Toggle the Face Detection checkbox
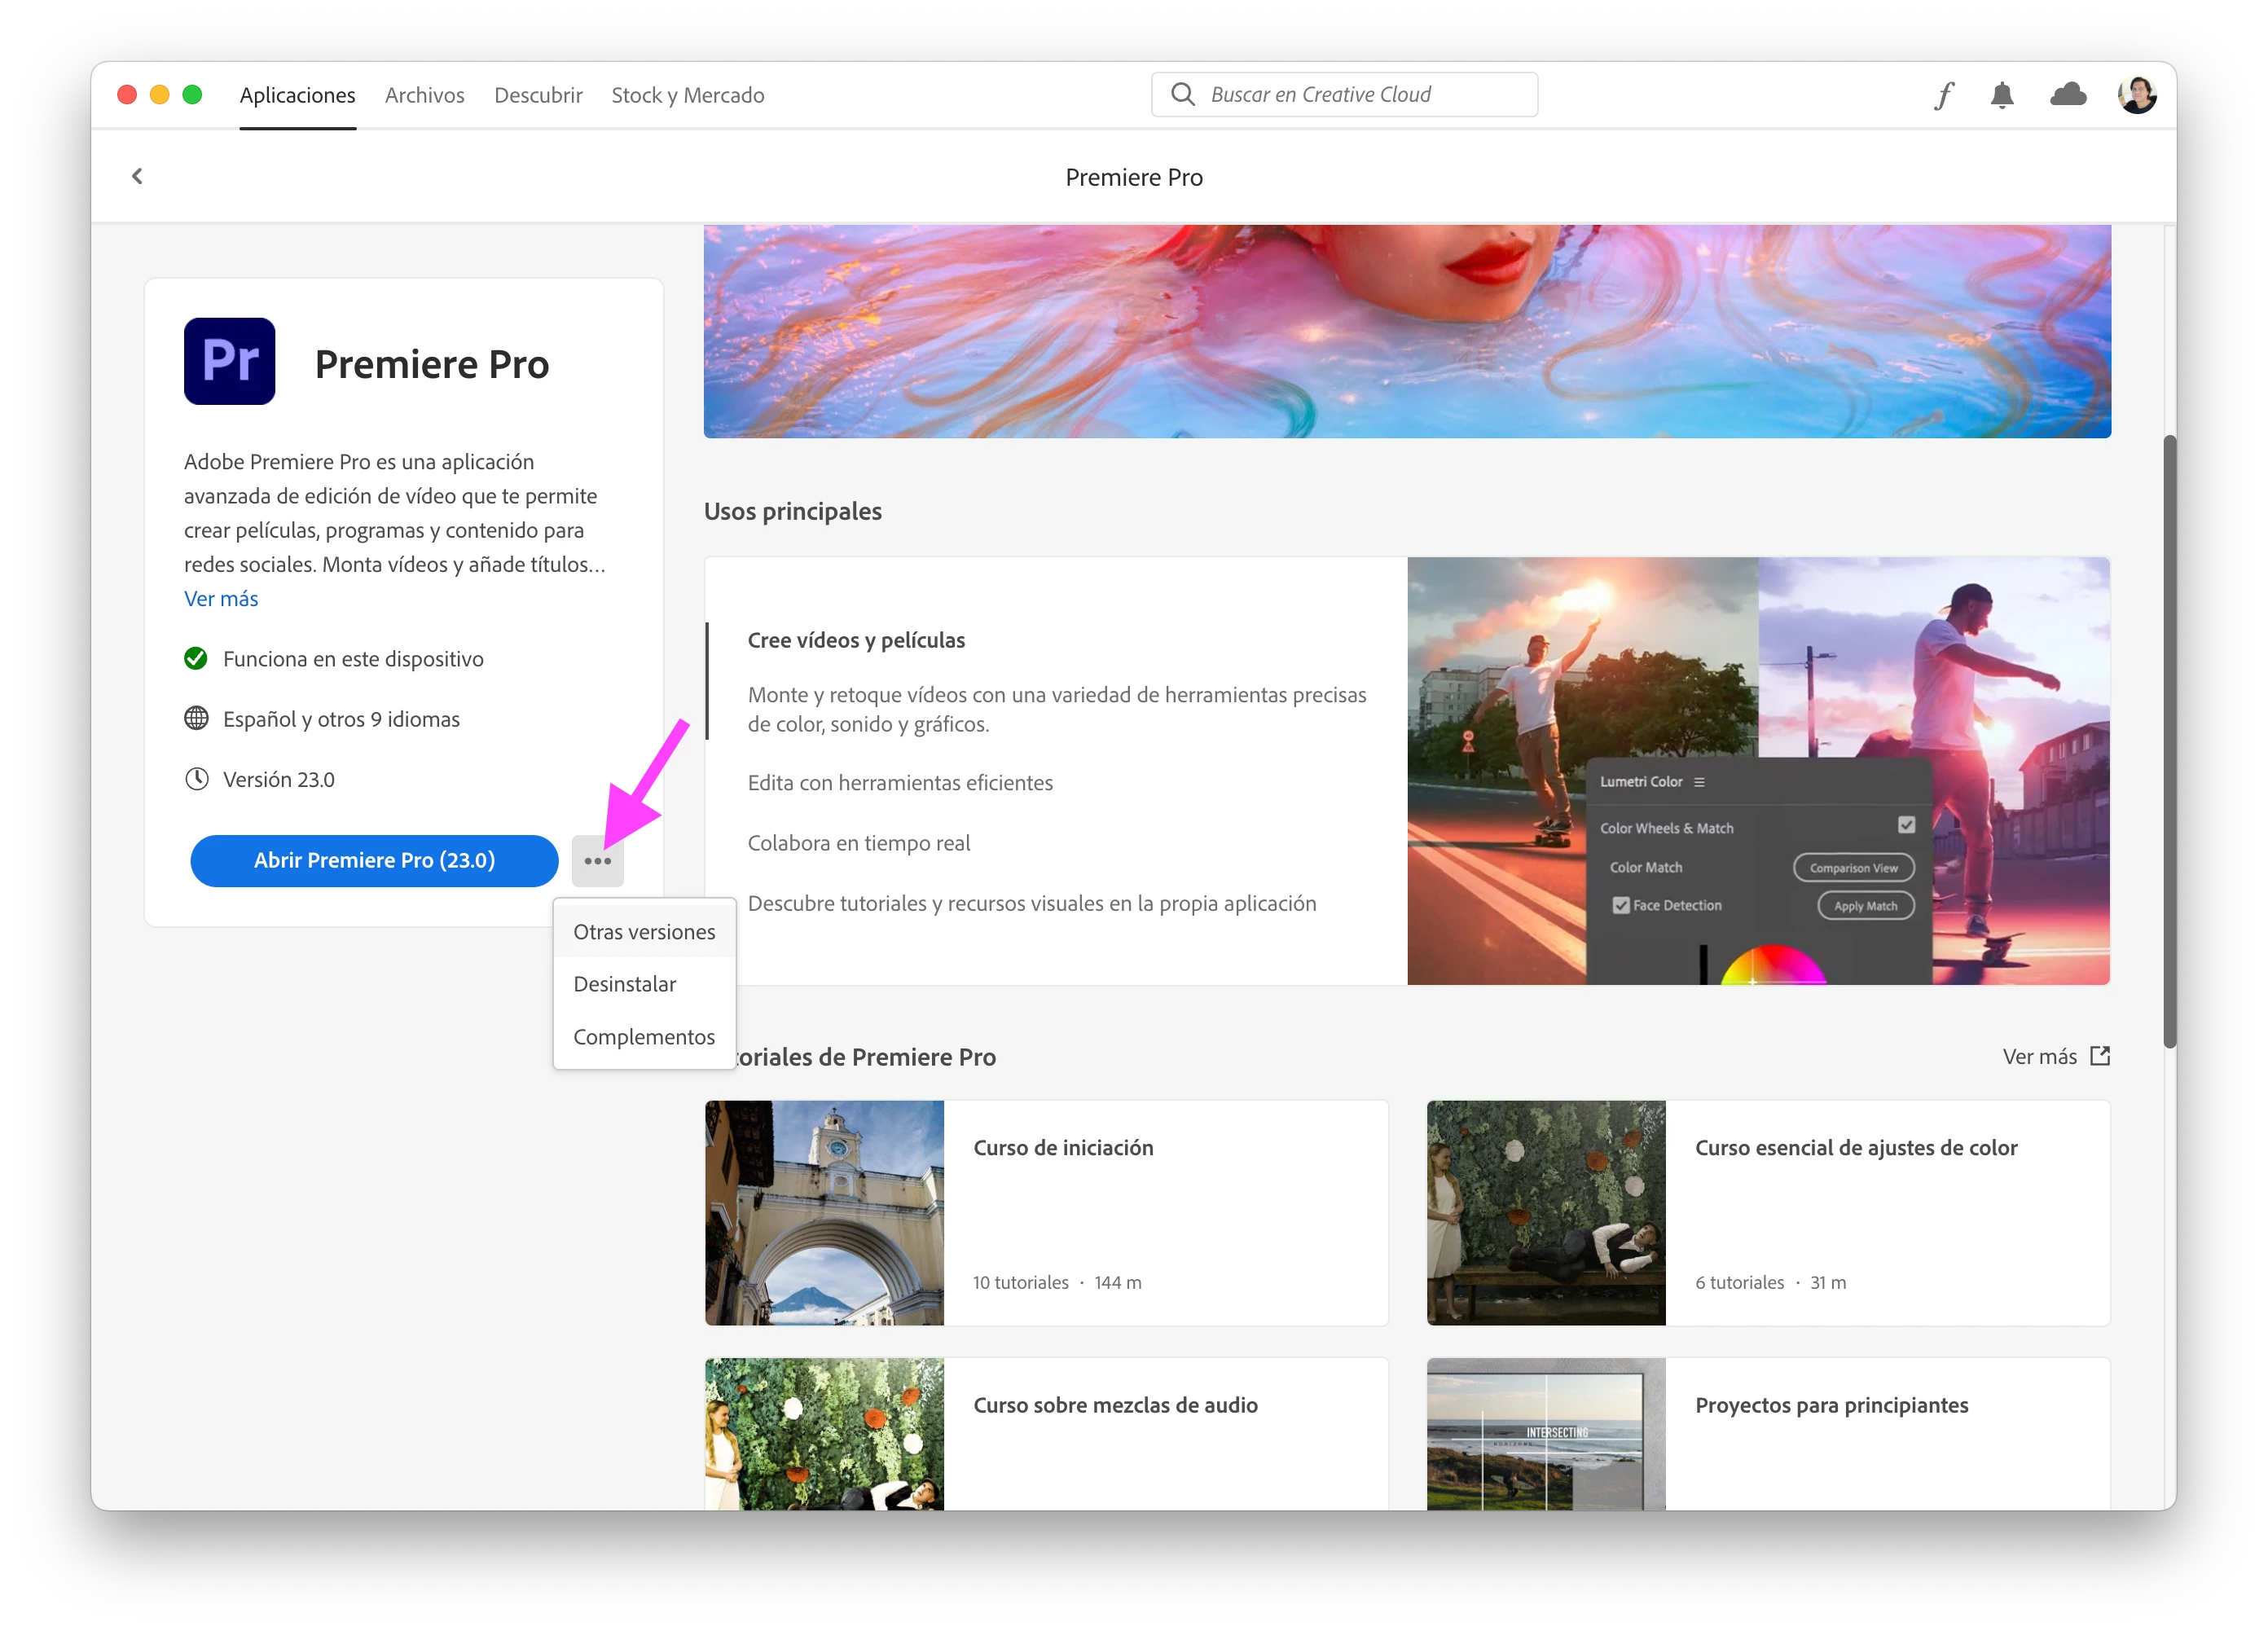Image resolution: width=2268 pixels, height=1631 pixels. (1621, 905)
